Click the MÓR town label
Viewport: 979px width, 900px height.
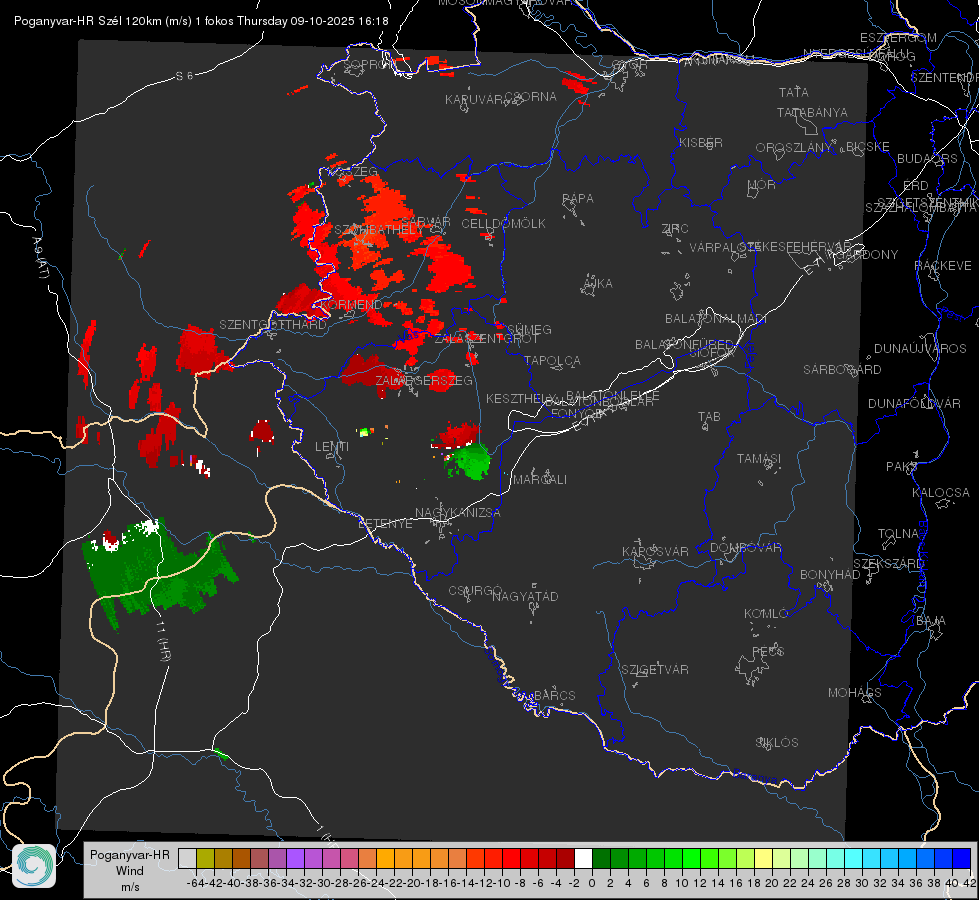tap(762, 185)
